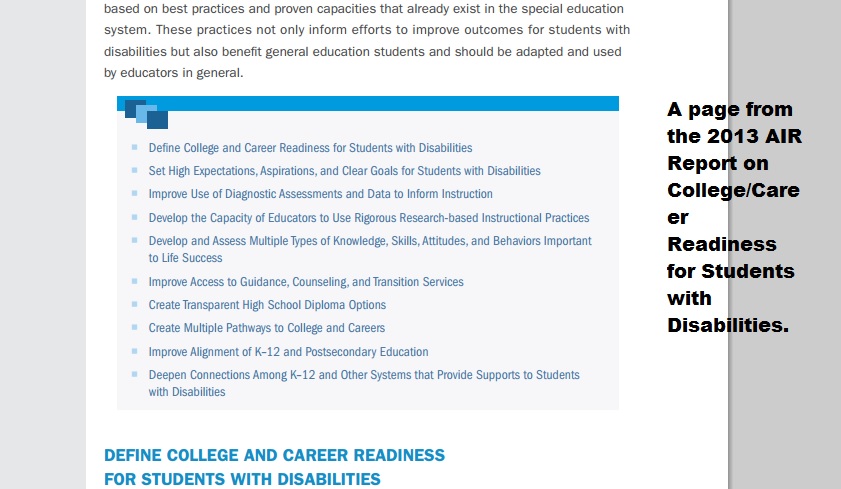Select bullet beside "Improve Use of Diagnostic Assessments"
This screenshot has height=489, width=841.
[x=135, y=194]
